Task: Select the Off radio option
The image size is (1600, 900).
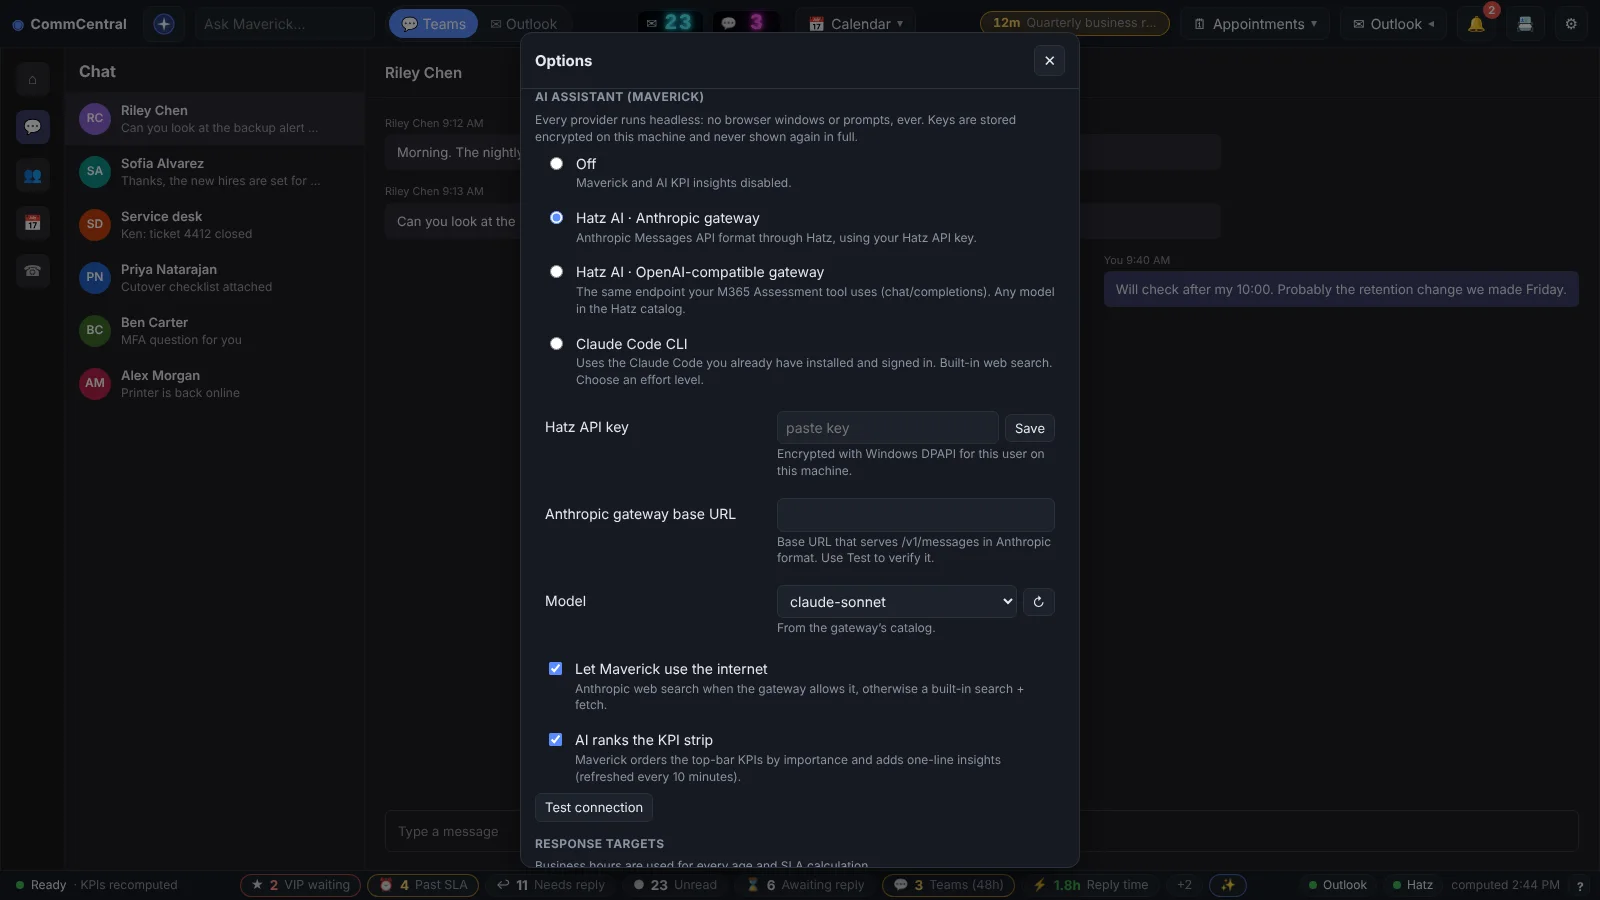Action: 557,164
